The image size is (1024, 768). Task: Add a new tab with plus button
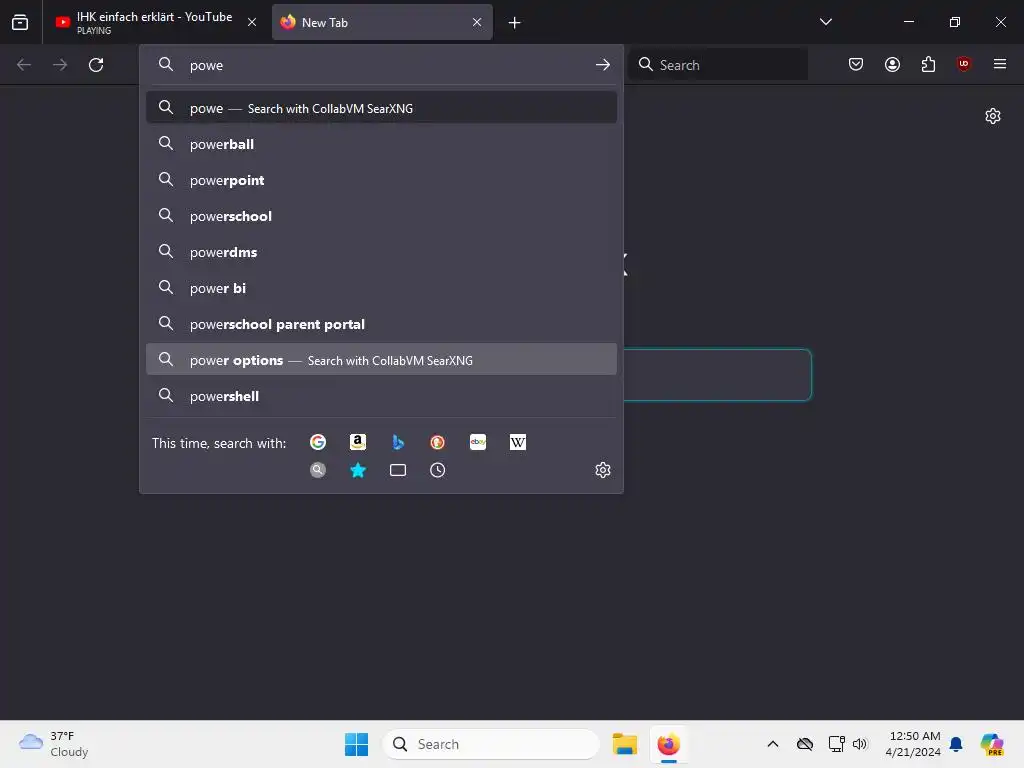pos(515,23)
